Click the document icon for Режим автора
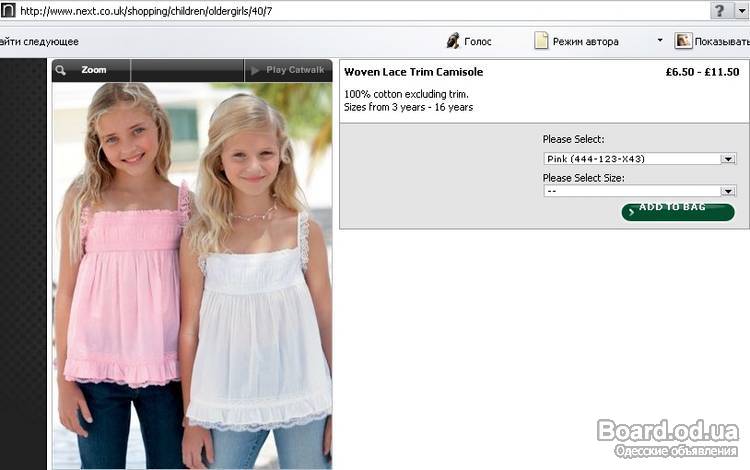750x470 pixels. click(x=541, y=41)
